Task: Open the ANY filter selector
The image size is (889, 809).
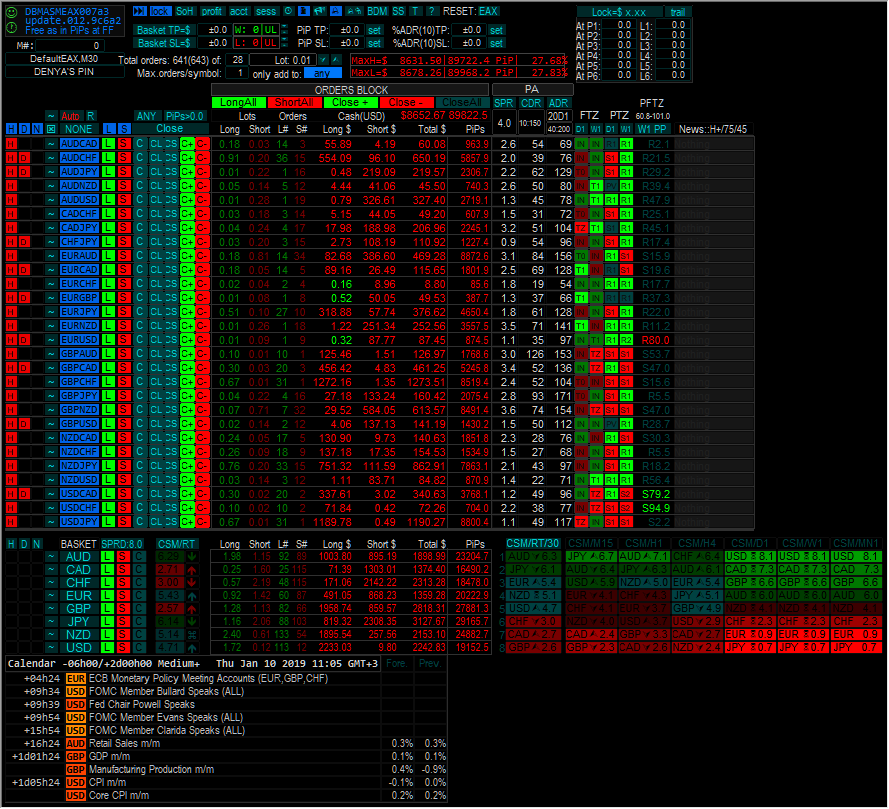Action: coord(146,116)
